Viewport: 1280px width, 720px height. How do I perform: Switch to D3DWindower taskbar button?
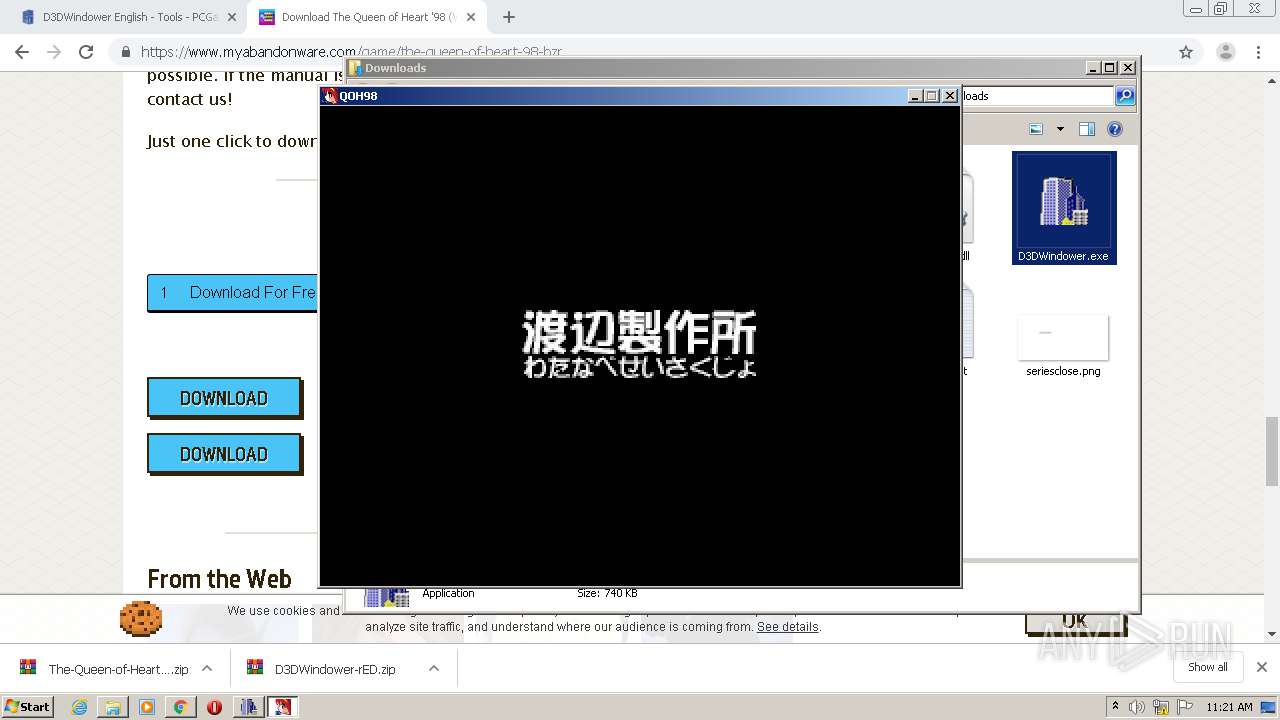[248, 707]
